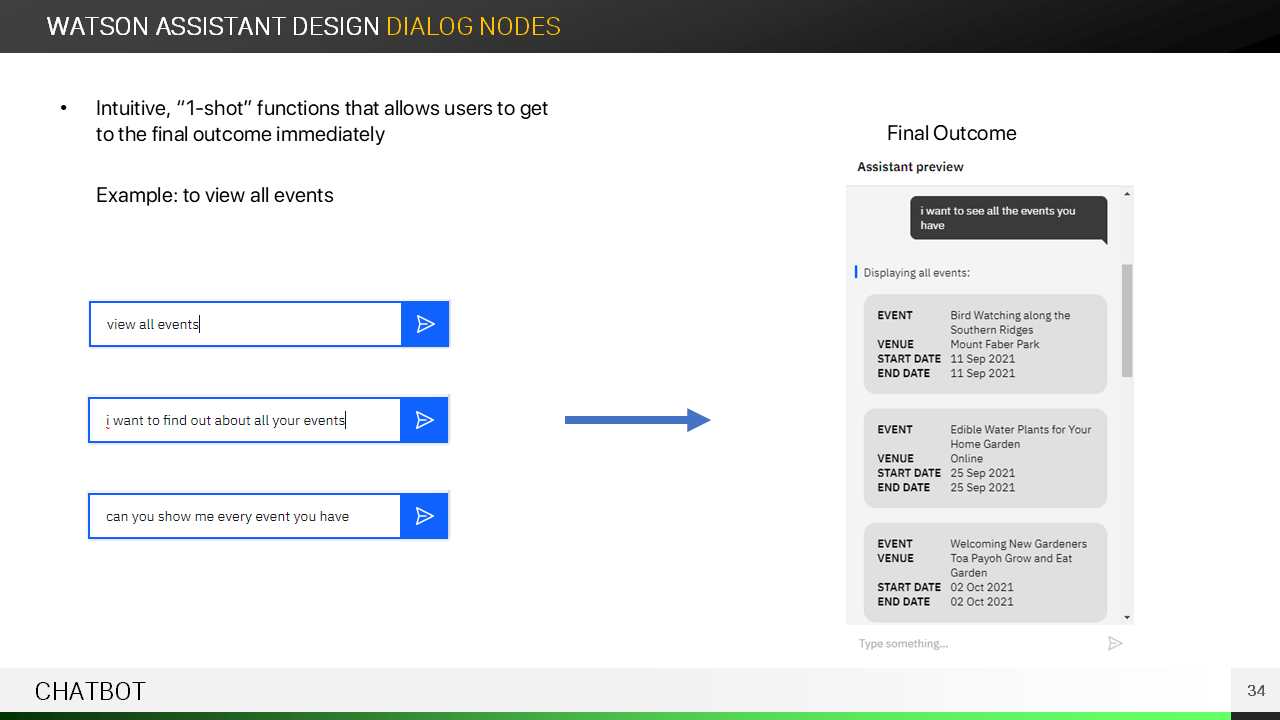Click the 'Assistant preview' panel header
The width and height of the screenshot is (1280, 720).
tap(910, 167)
